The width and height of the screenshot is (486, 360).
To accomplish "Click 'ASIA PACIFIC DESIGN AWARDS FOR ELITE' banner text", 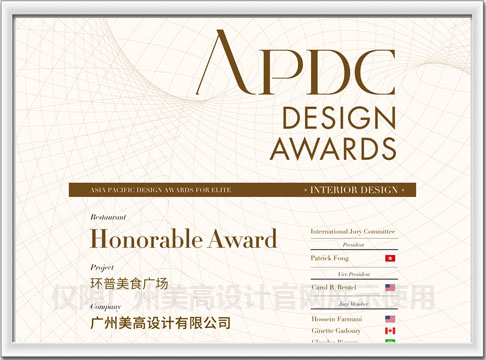I will [161, 190].
